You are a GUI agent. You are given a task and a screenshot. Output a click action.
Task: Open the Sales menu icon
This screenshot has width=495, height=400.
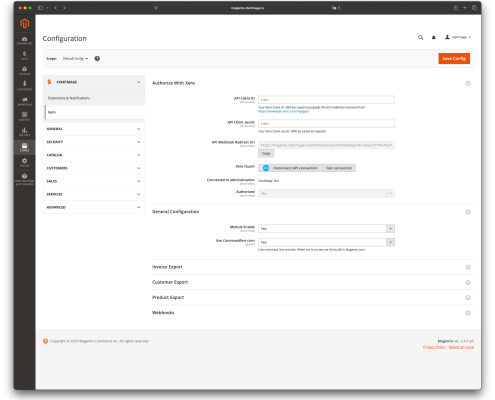point(24,56)
